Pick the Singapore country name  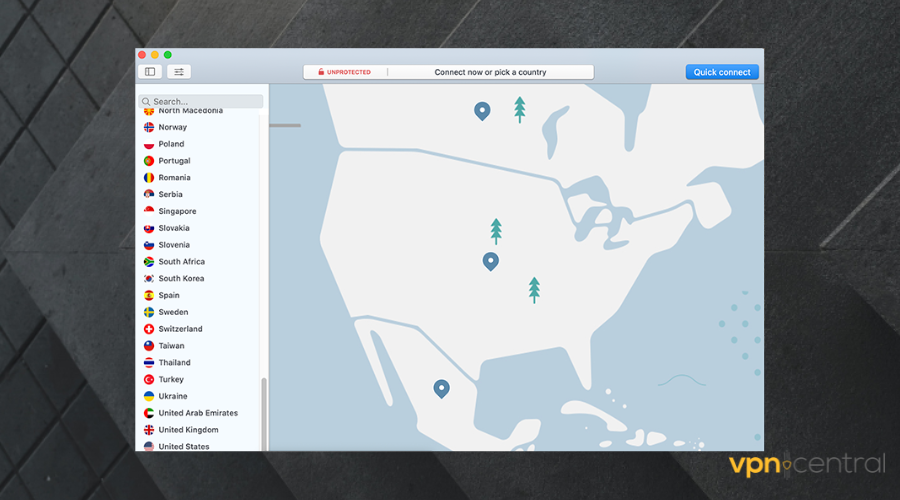click(x=177, y=211)
